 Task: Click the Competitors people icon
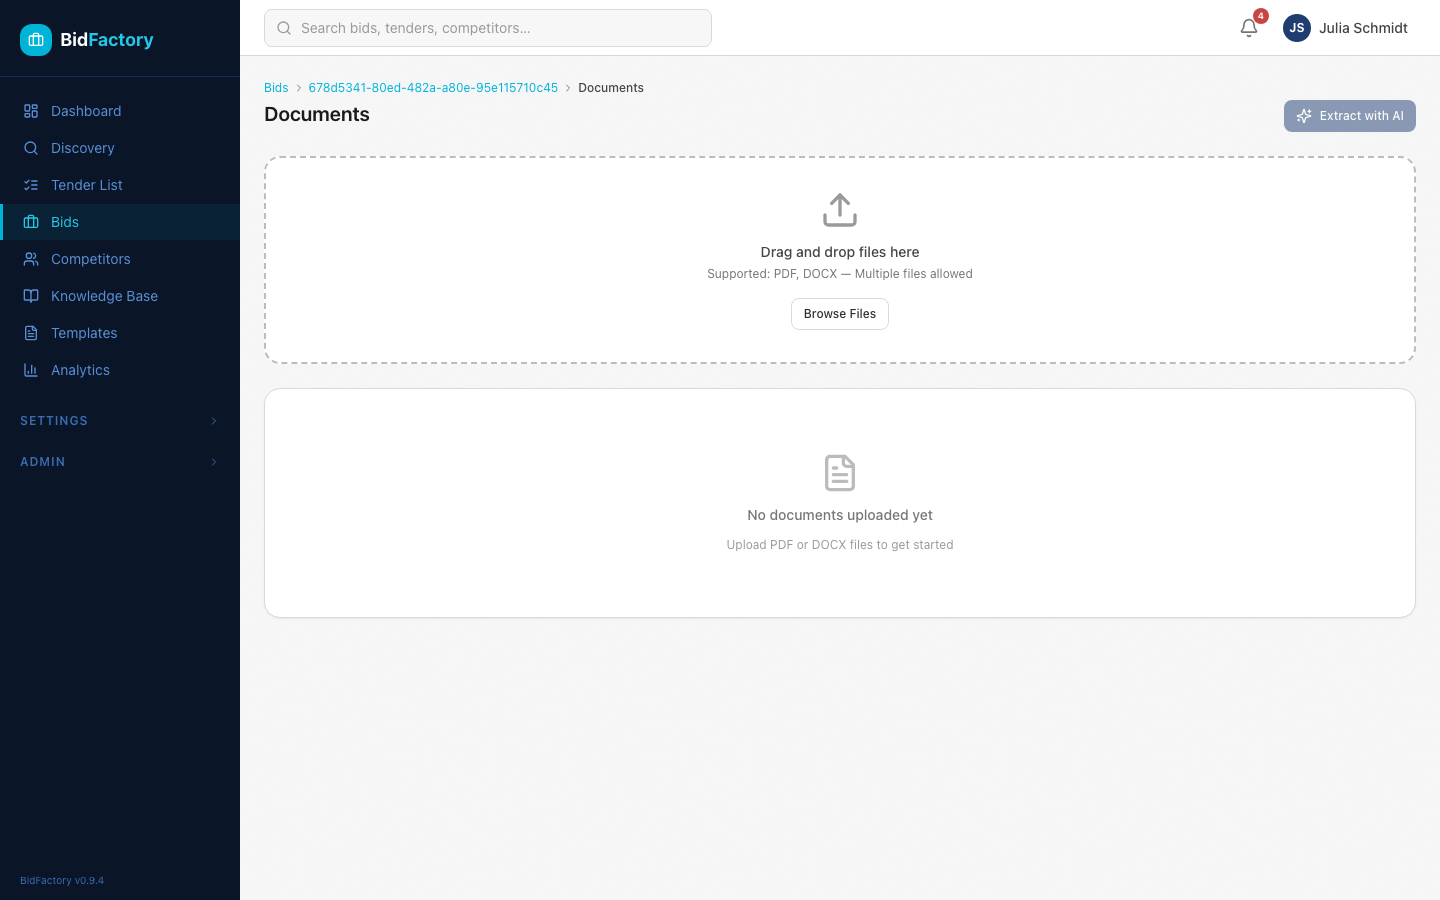[31, 259]
